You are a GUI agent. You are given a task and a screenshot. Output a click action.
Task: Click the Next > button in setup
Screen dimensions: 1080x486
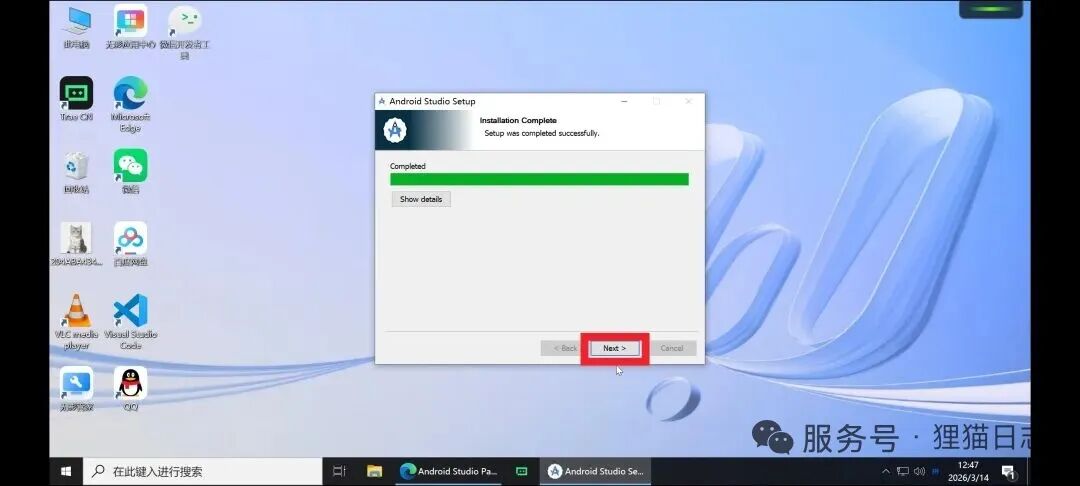coord(614,348)
